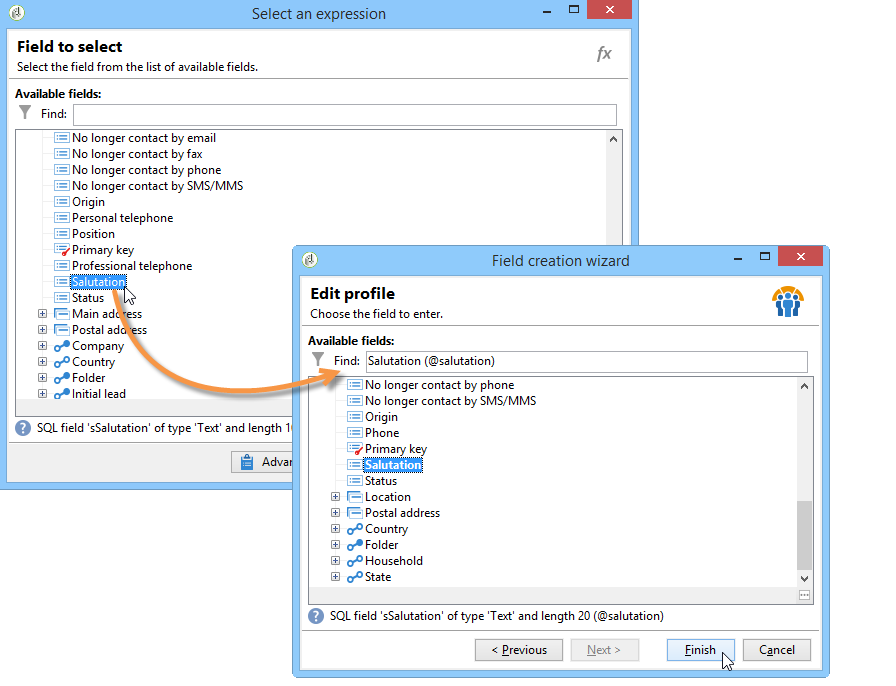Click the Household link icon
896x686 pixels.
[355, 561]
